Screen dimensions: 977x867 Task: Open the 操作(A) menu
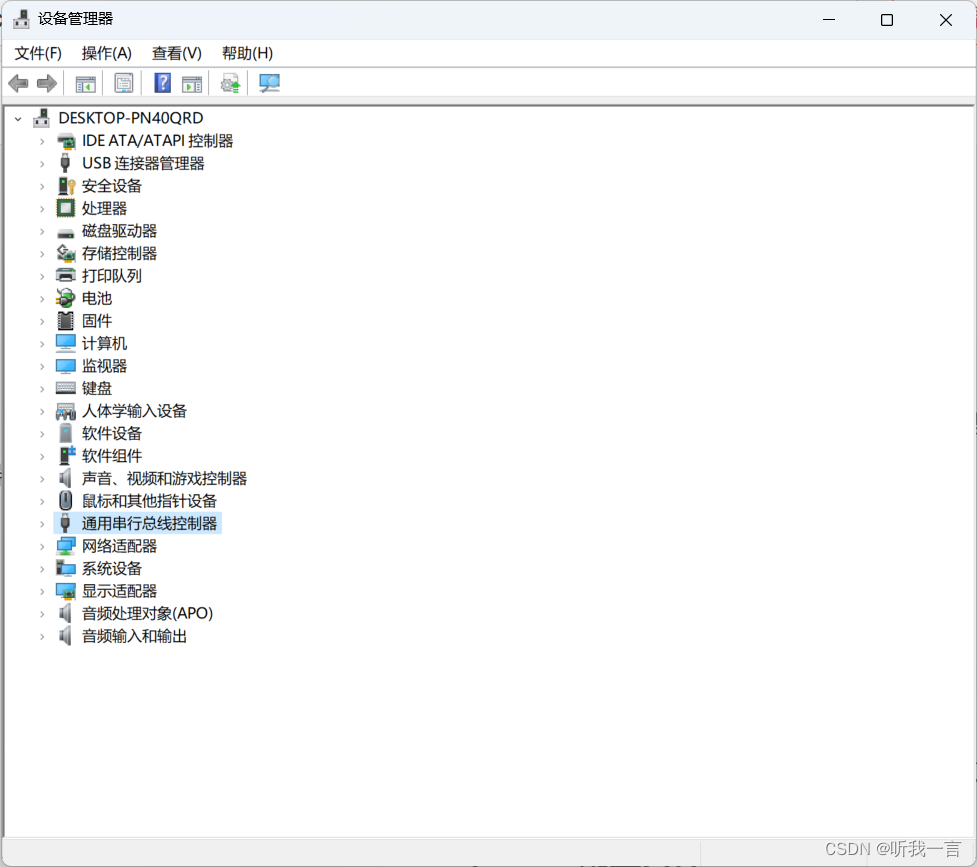pyautogui.click(x=107, y=54)
